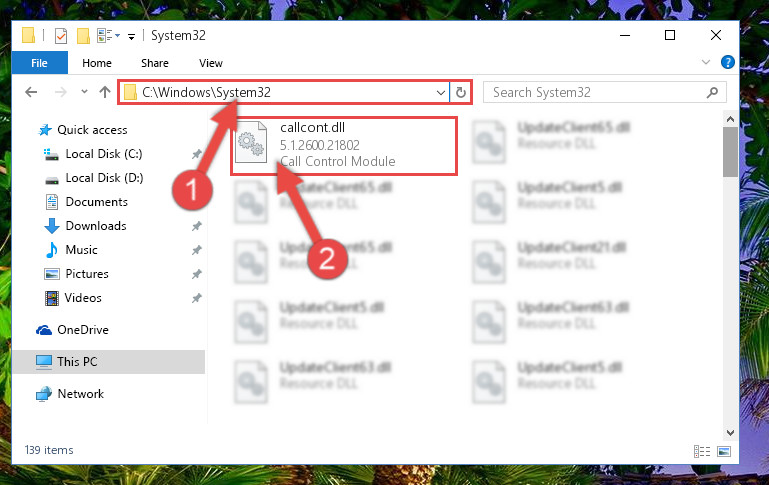Toggle pin beside Pictures folder
This screenshot has width=769, height=485.
(197, 274)
